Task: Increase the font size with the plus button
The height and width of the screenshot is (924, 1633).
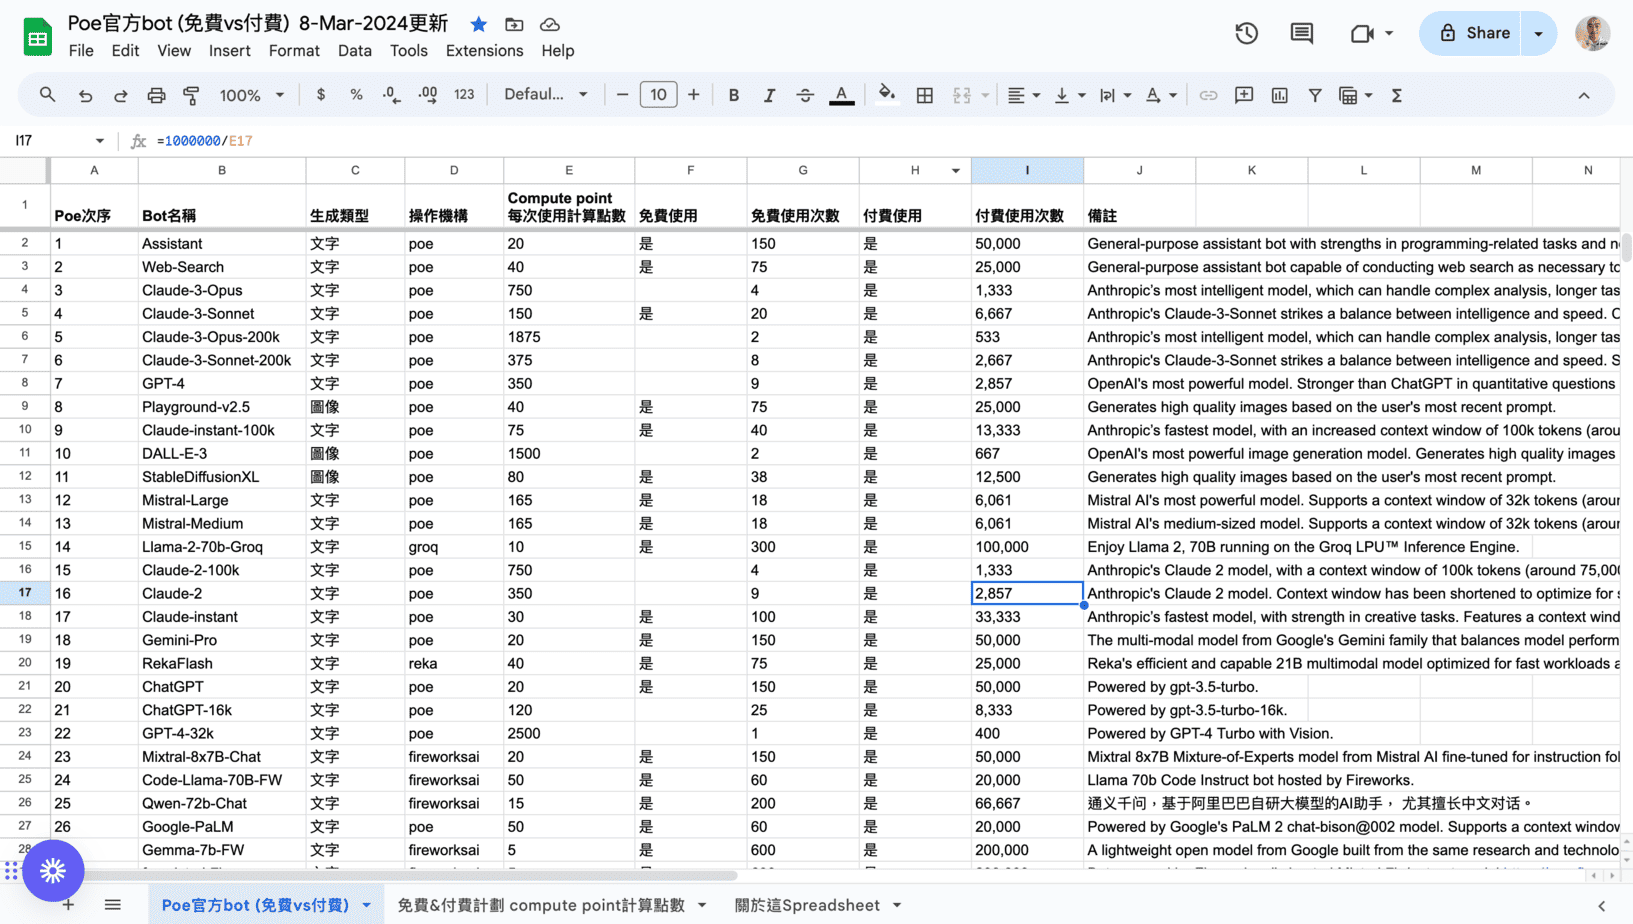Action: coord(693,95)
